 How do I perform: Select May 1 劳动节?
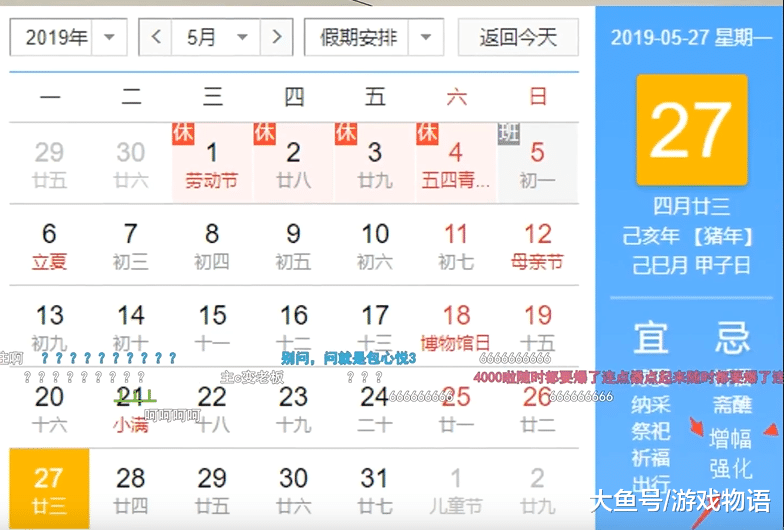(x=212, y=163)
